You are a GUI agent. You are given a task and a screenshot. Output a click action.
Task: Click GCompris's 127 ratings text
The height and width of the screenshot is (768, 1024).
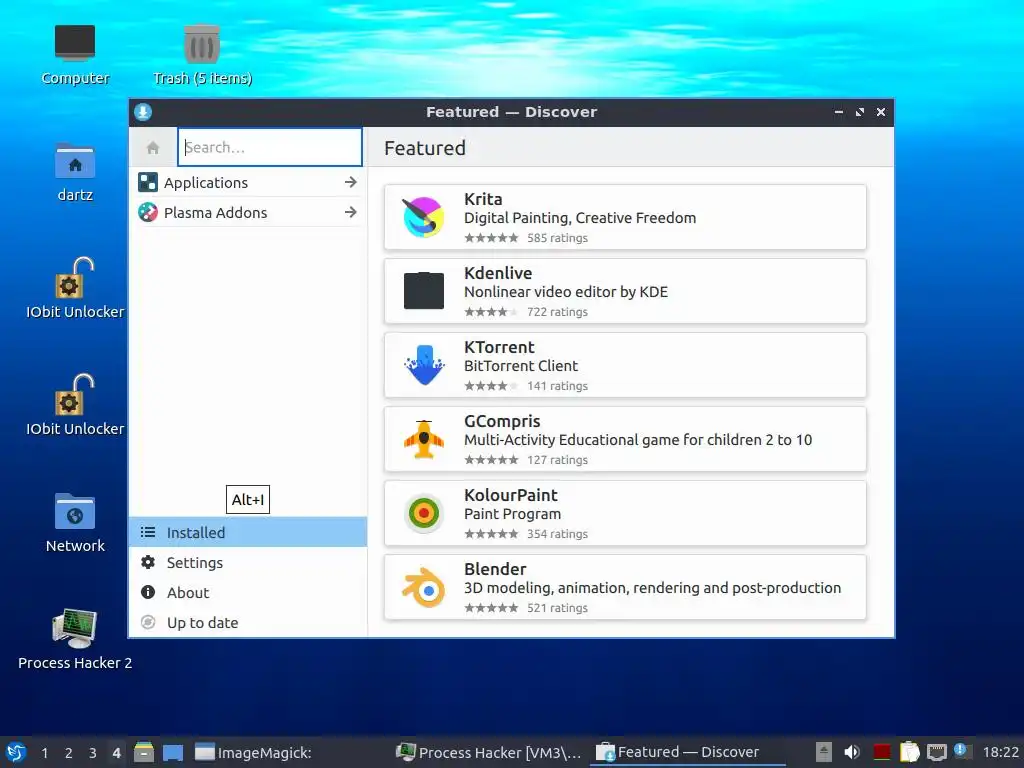click(558, 460)
